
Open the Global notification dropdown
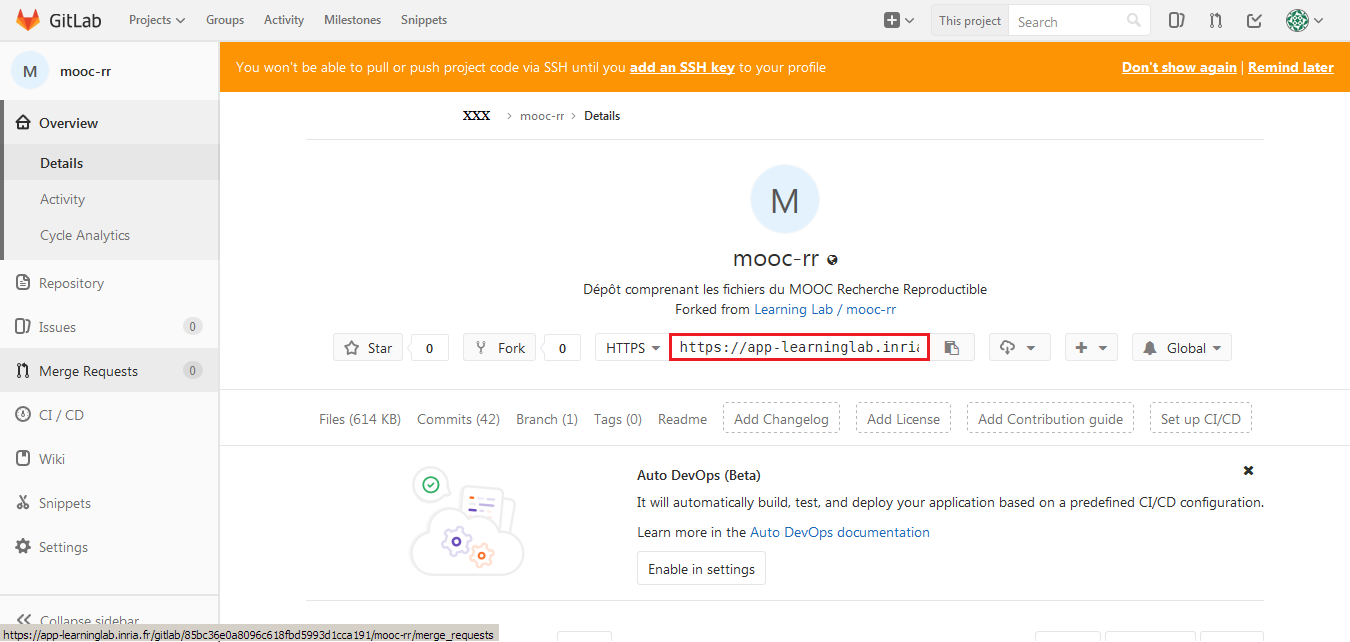1182,348
